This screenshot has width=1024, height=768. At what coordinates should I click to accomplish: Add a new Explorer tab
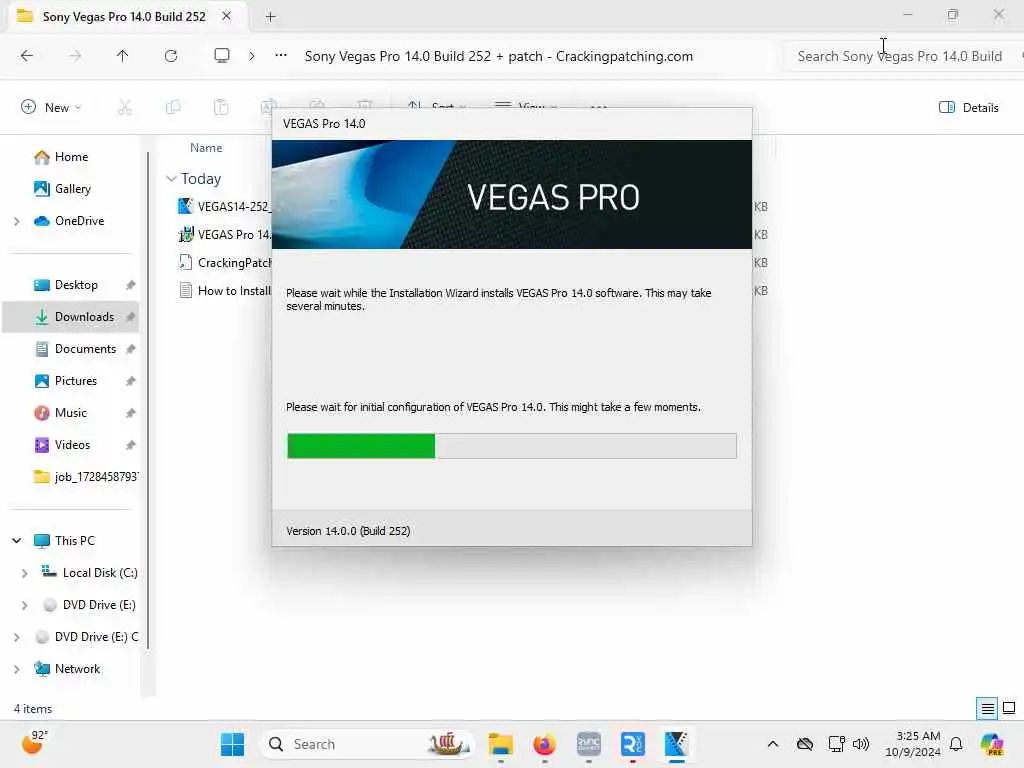click(x=270, y=17)
